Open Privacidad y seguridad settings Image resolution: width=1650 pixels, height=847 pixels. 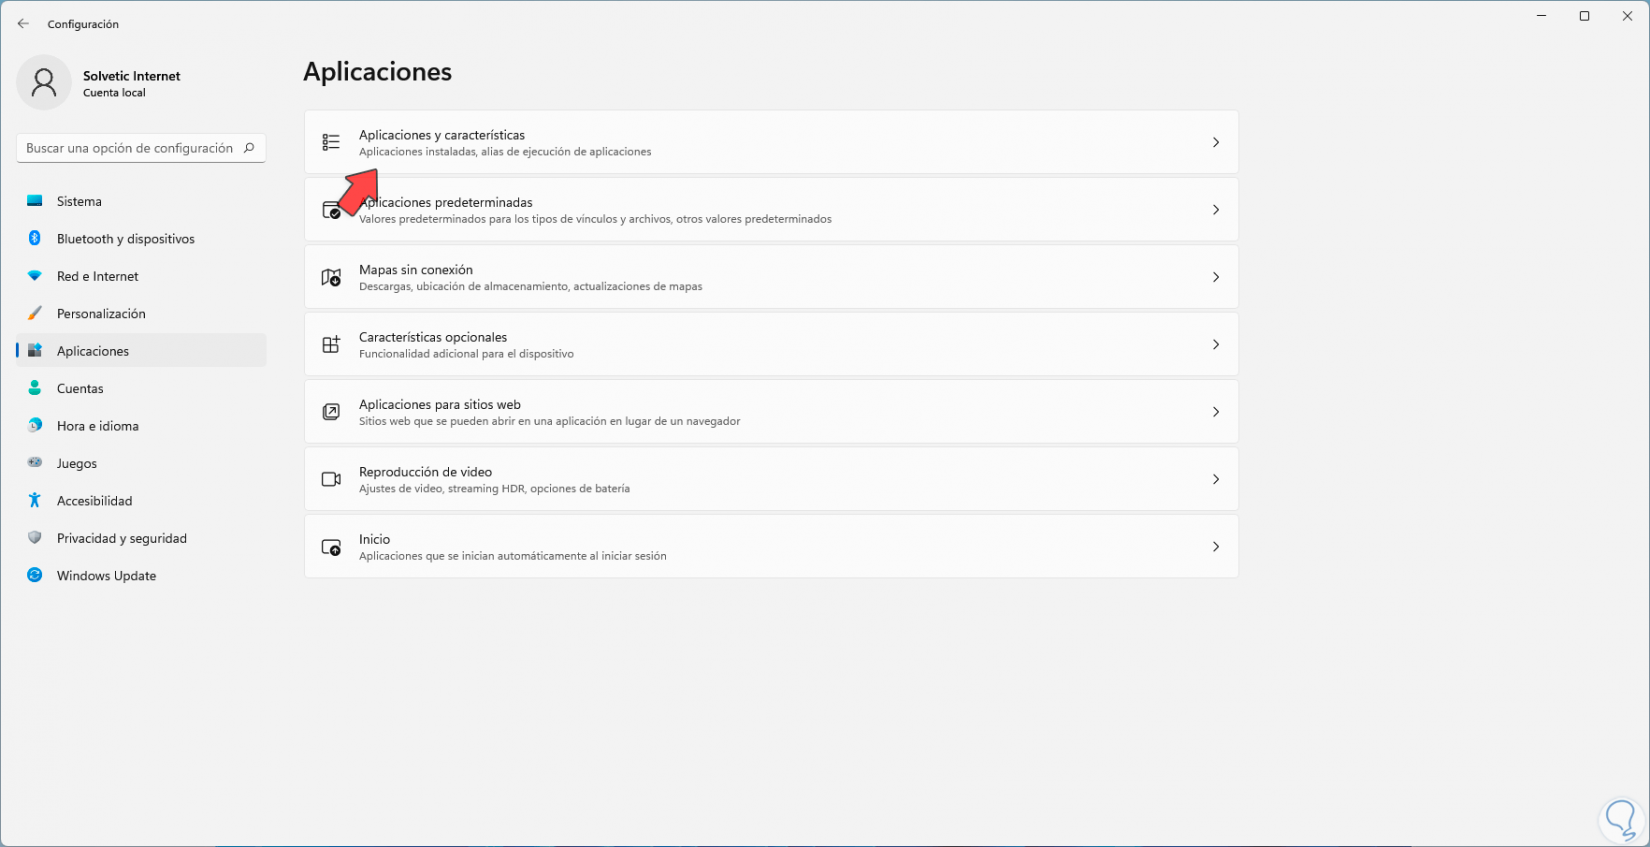coord(121,539)
